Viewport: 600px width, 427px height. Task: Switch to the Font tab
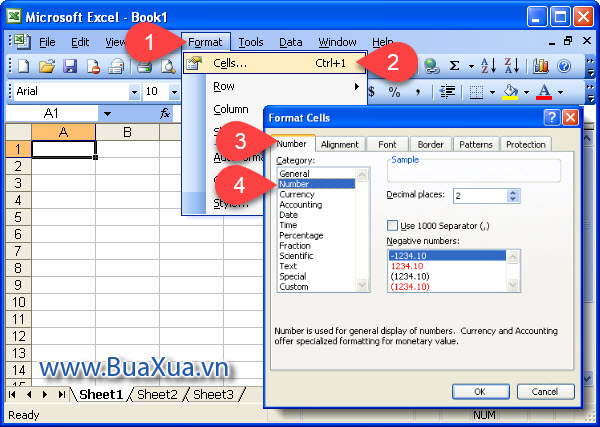pos(387,145)
